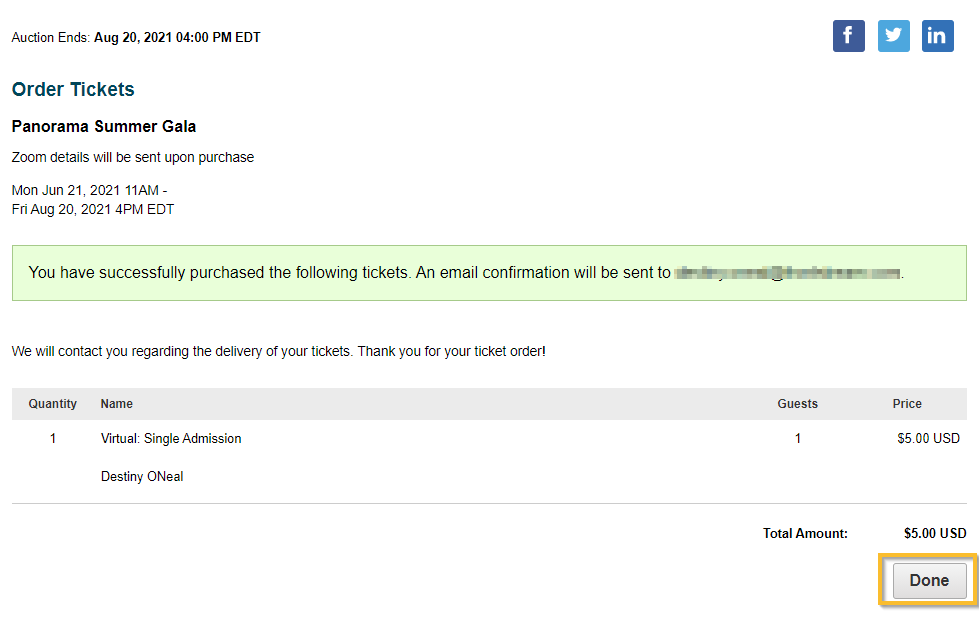The image size is (979, 639).
Task: Click the blurred confirmation email address
Action: click(788, 273)
